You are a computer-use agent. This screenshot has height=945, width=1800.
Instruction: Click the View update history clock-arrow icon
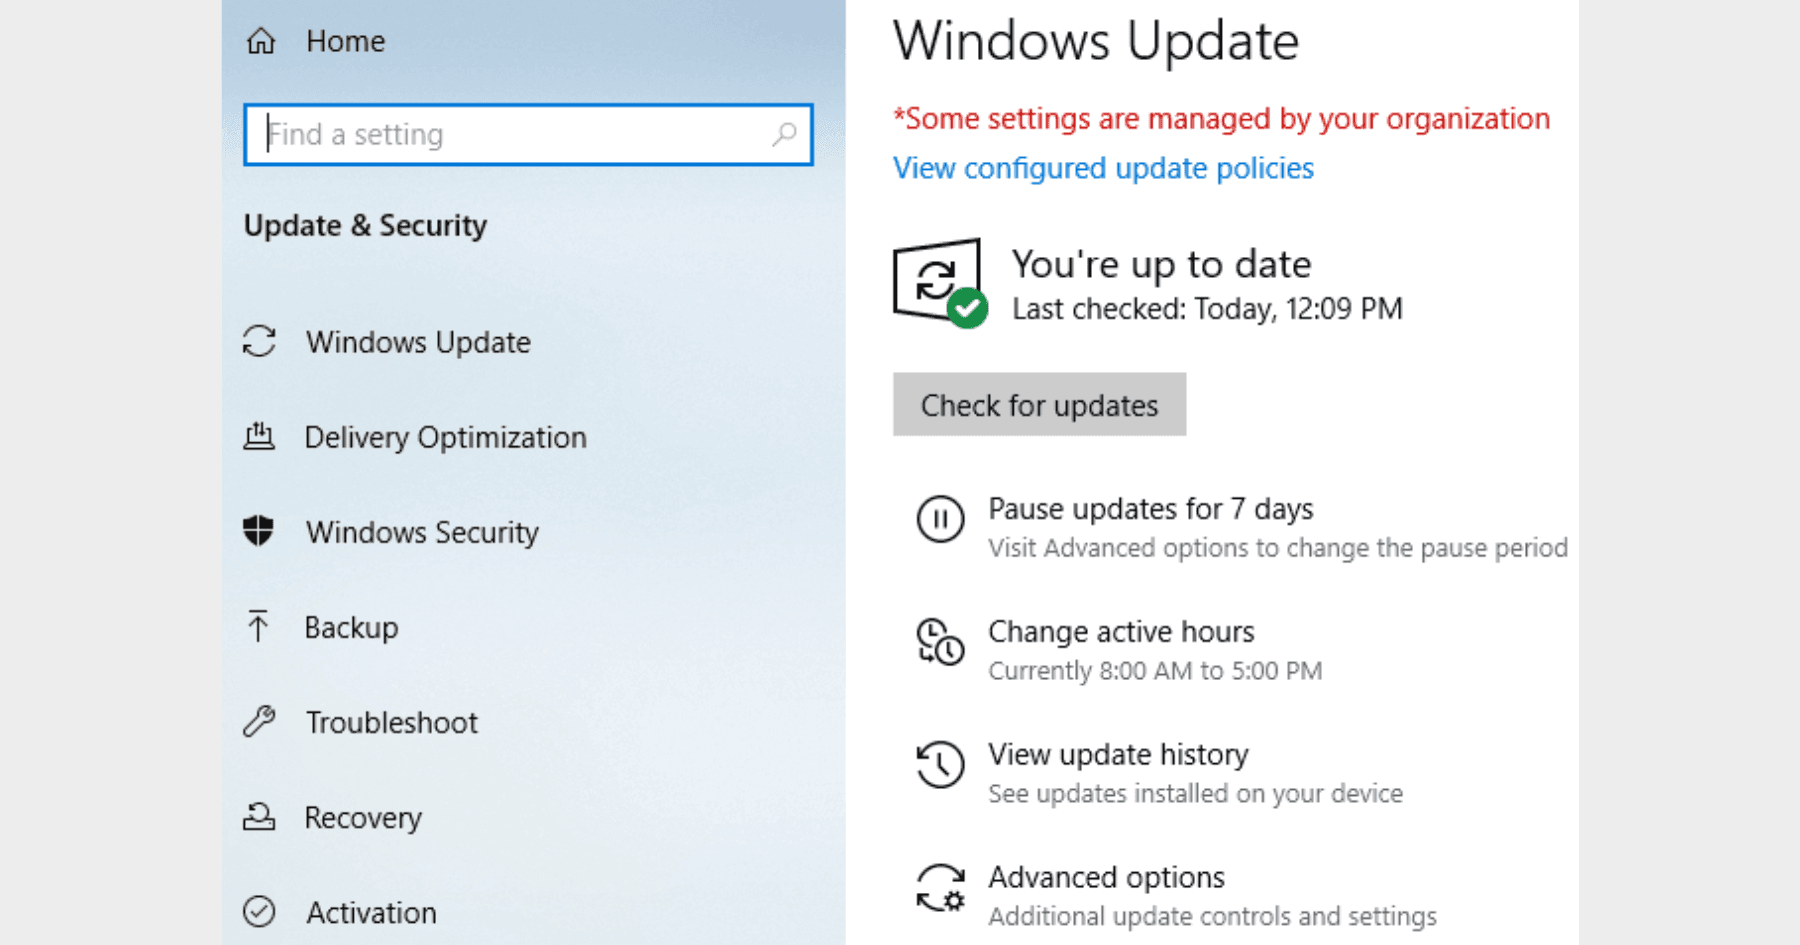pos(939,767)
